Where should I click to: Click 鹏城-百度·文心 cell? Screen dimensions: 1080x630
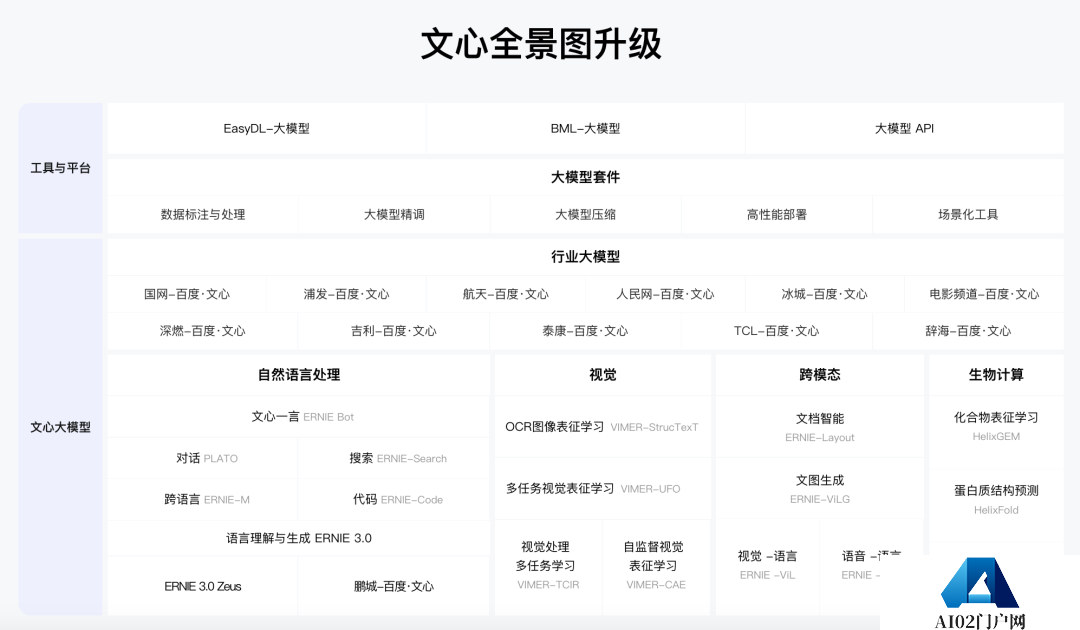click(x=394, y=586)
